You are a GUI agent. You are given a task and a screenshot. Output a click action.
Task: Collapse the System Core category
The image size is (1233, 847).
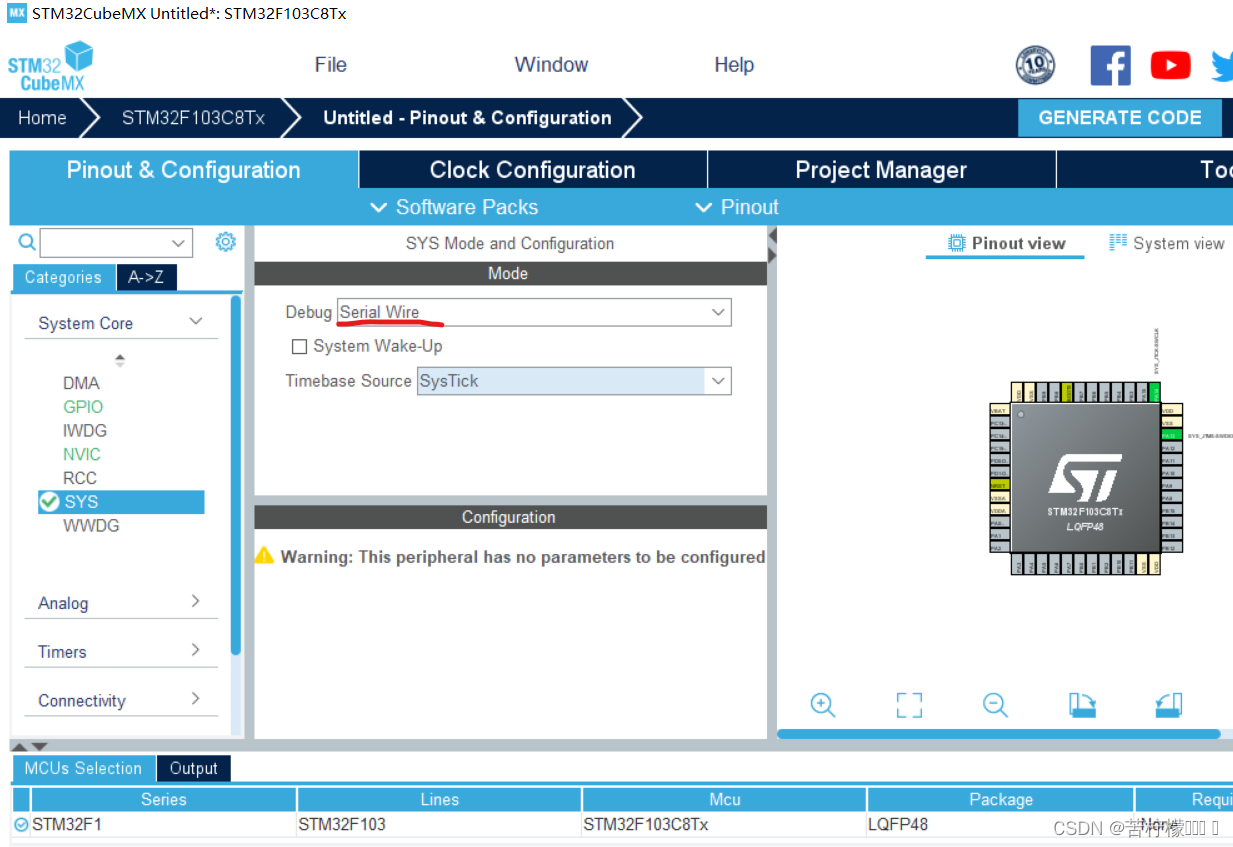point(196,322)
